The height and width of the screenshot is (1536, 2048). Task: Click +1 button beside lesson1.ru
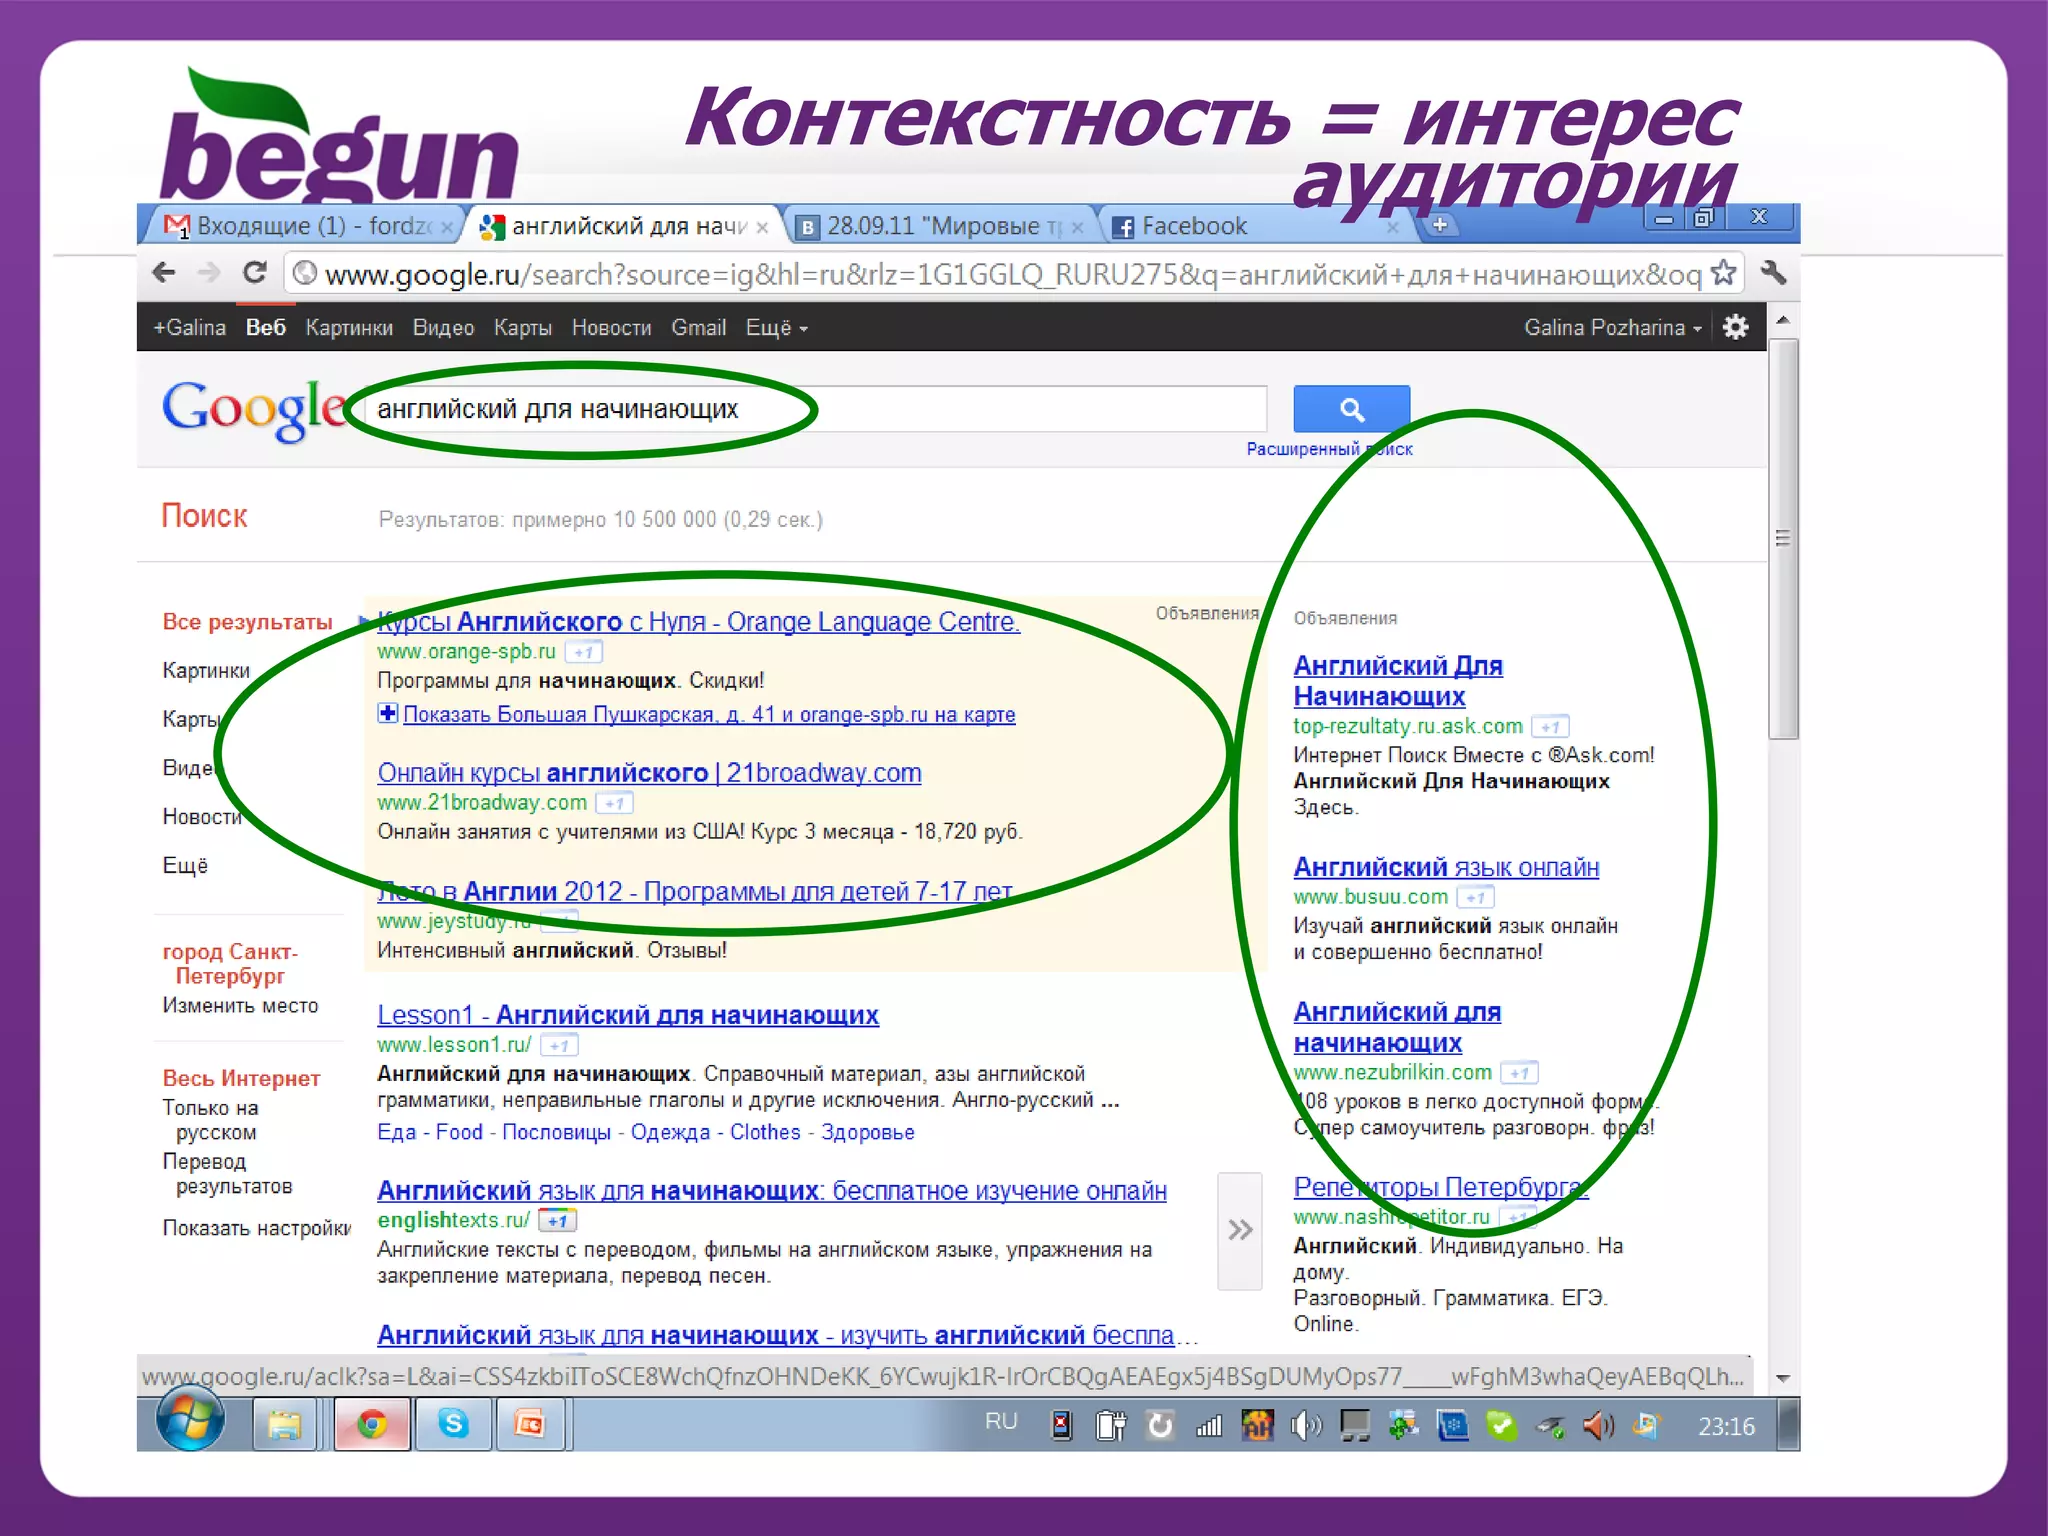point(559,1045)
